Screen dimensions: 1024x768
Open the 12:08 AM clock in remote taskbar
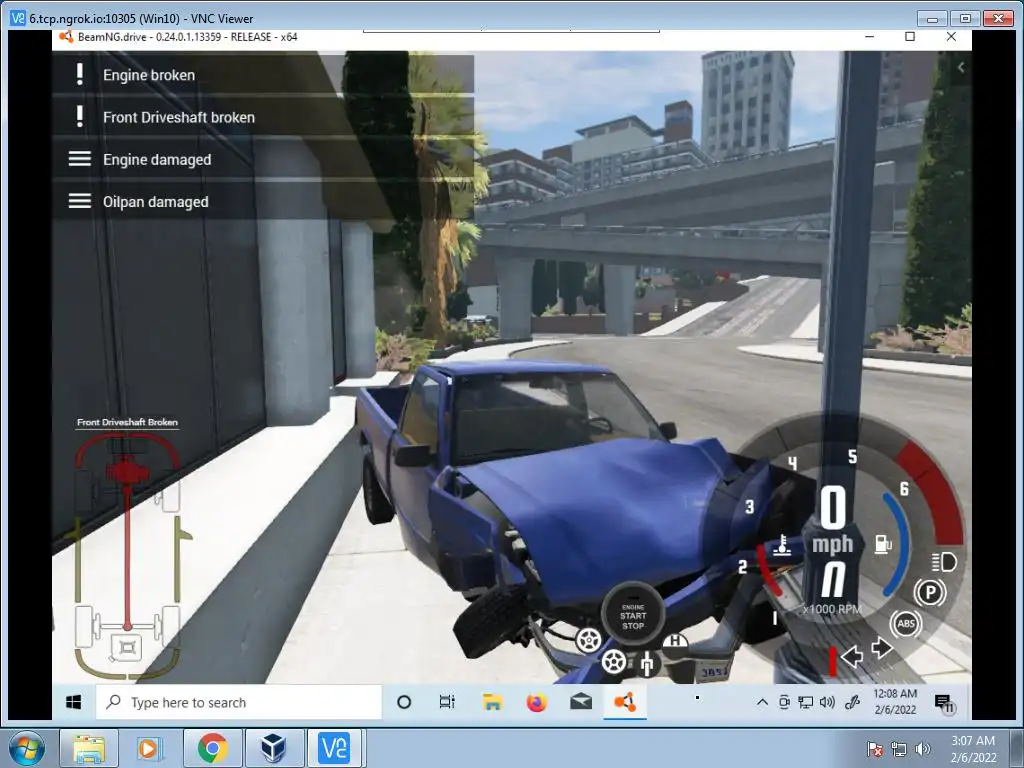[895, 701]
